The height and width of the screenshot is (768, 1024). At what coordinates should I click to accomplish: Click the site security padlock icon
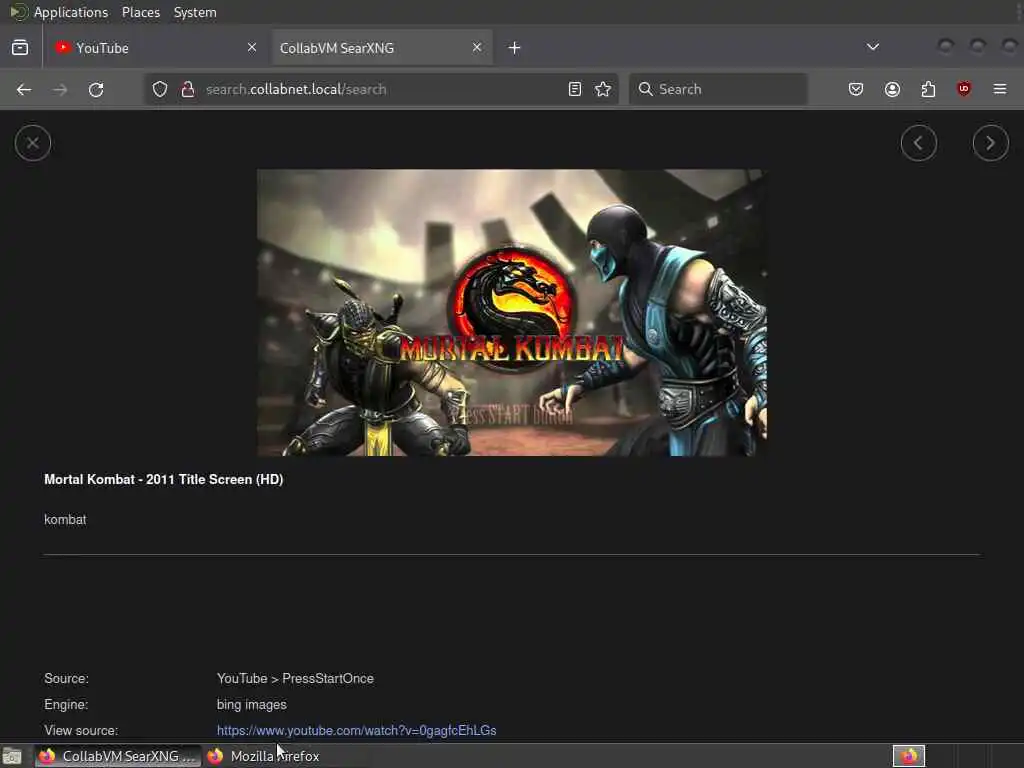[x=188, y=89]
